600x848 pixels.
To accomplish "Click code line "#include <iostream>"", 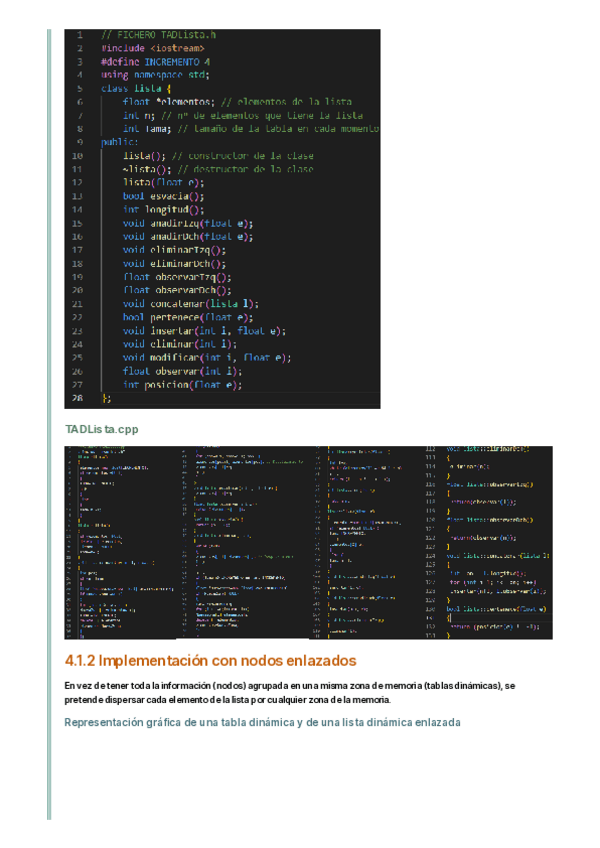I will pyautogui.click(x=153, y=48).
